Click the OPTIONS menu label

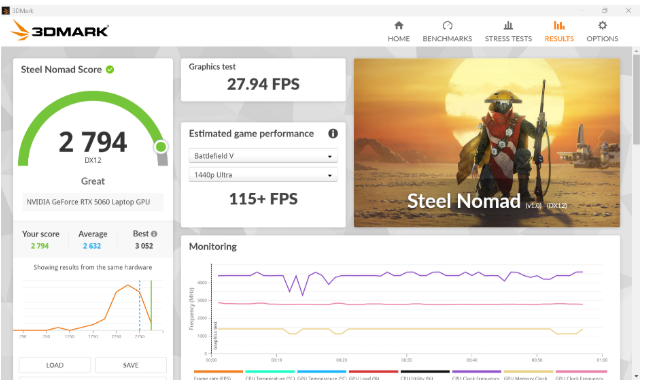602,39
